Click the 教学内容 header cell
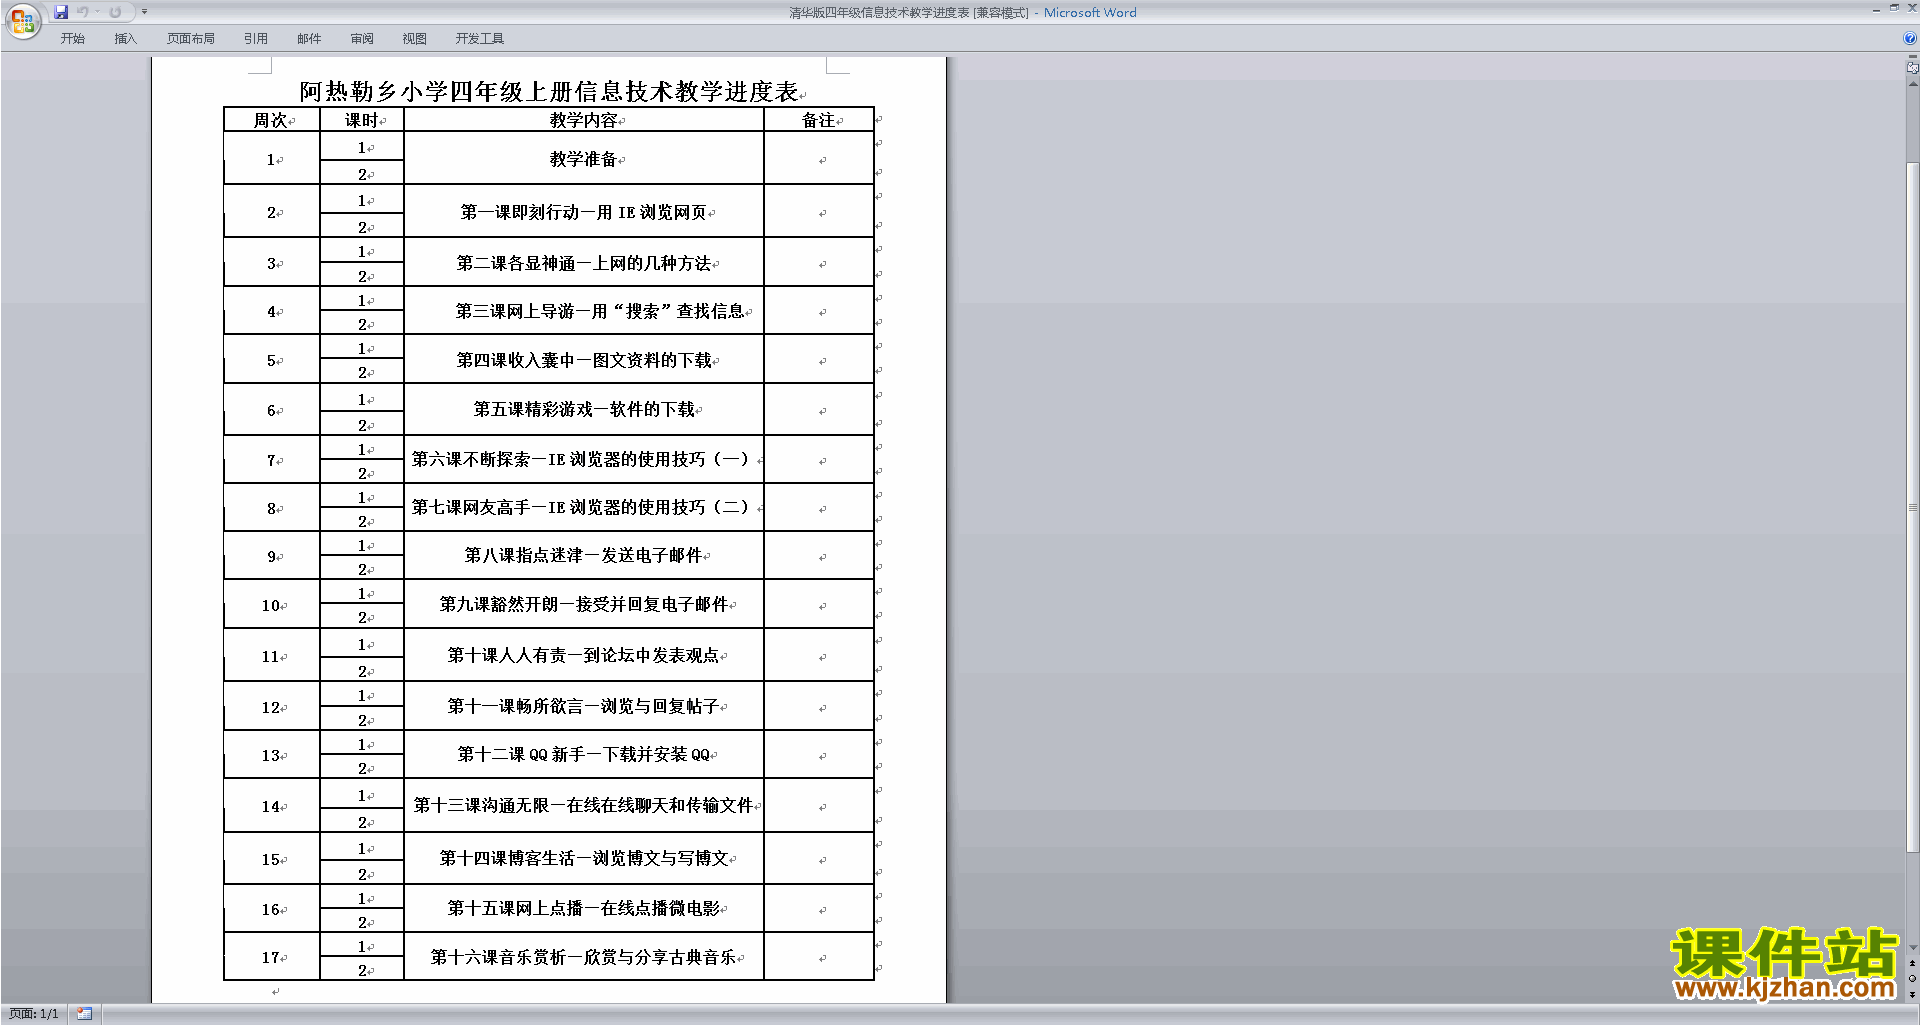Screen dimensions: 1920x1025 (x=584, y=120)
